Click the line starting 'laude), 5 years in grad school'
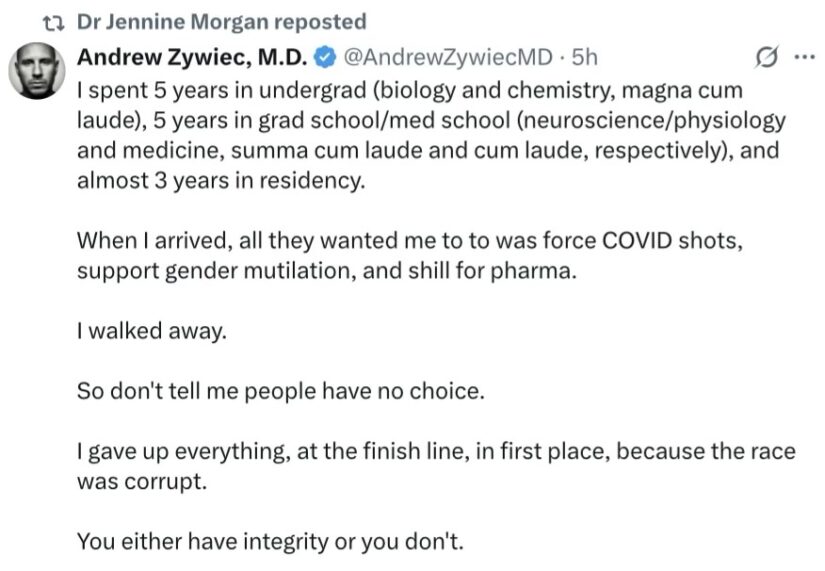The image size is (825, 571). point(431,121)
